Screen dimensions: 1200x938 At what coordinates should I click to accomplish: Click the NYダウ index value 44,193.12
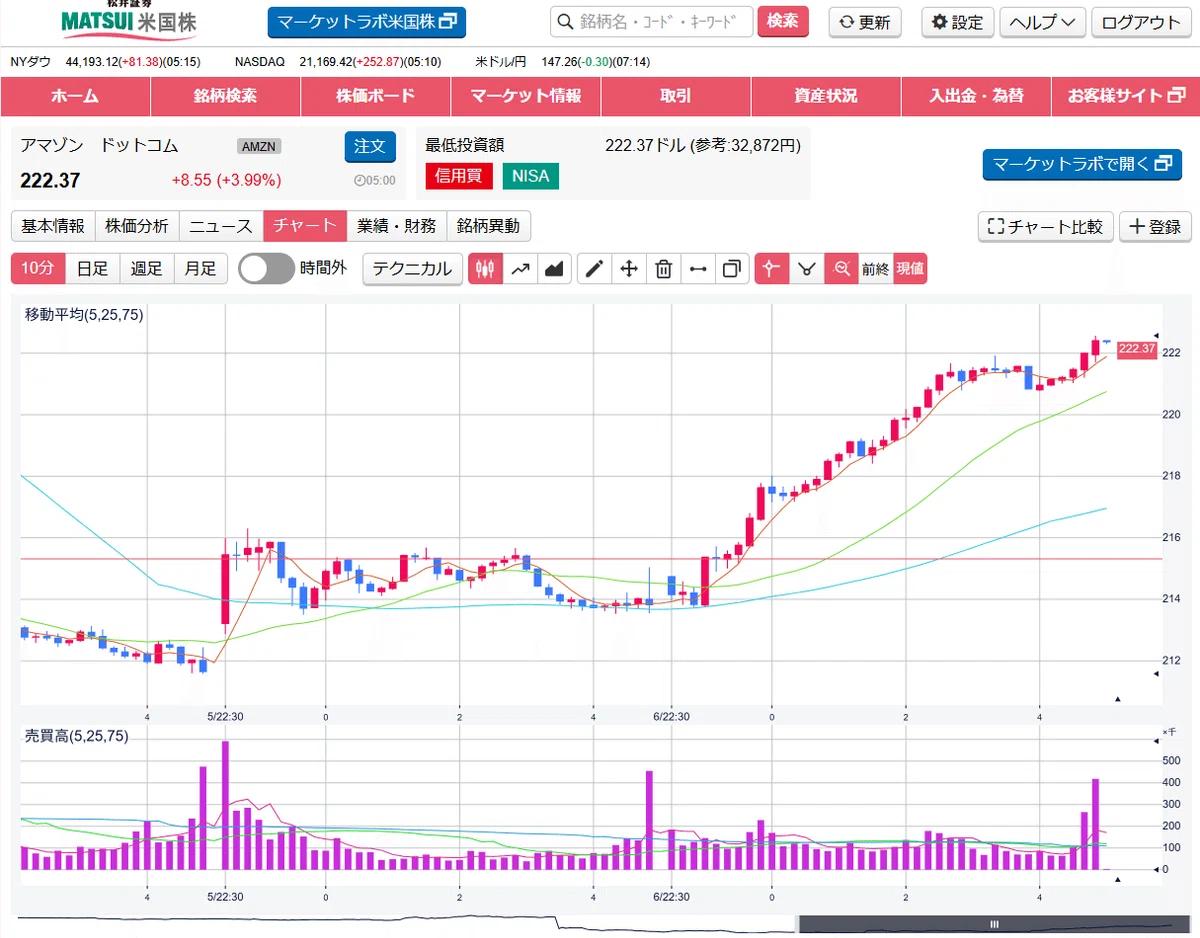(91, 62)
